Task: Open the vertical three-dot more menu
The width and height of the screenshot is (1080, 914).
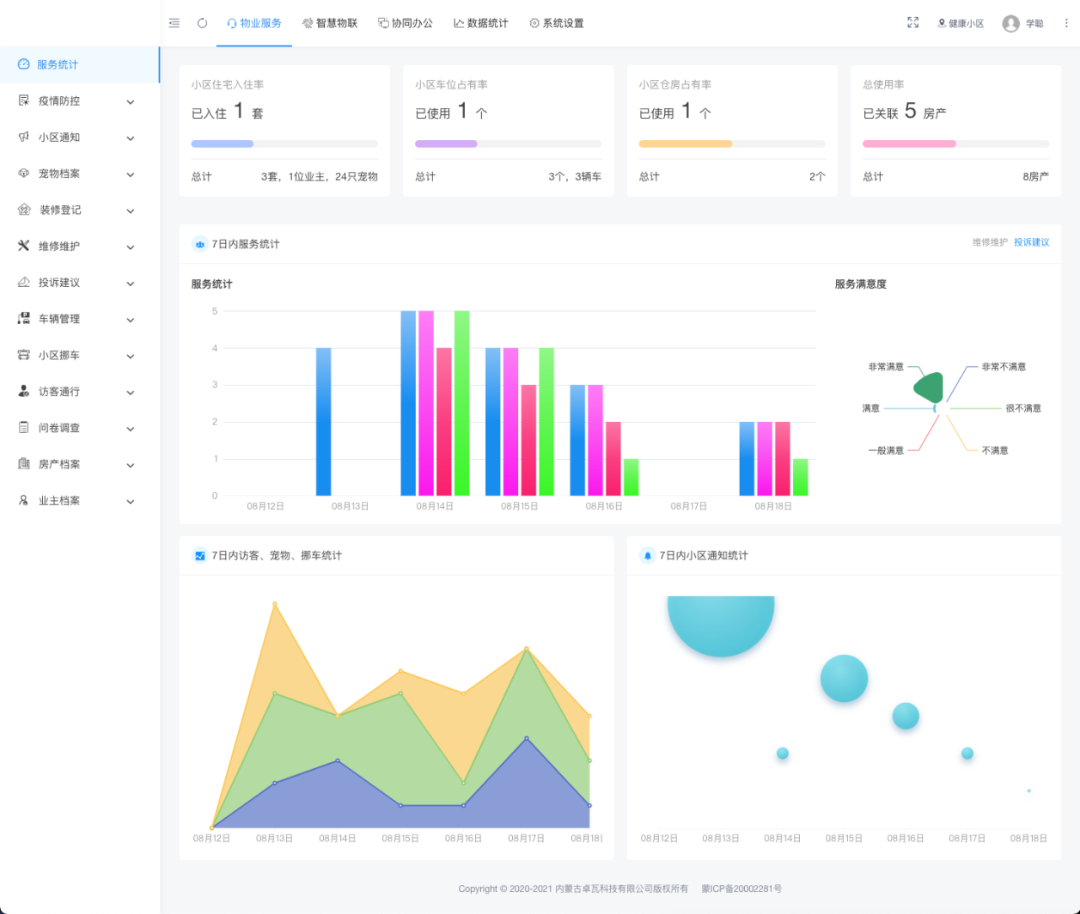Action: click(1066, 23)
